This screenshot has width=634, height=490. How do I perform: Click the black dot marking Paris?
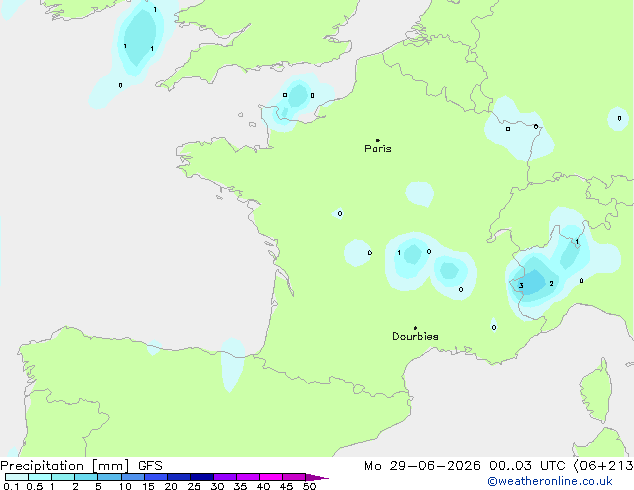pos(378,140)
